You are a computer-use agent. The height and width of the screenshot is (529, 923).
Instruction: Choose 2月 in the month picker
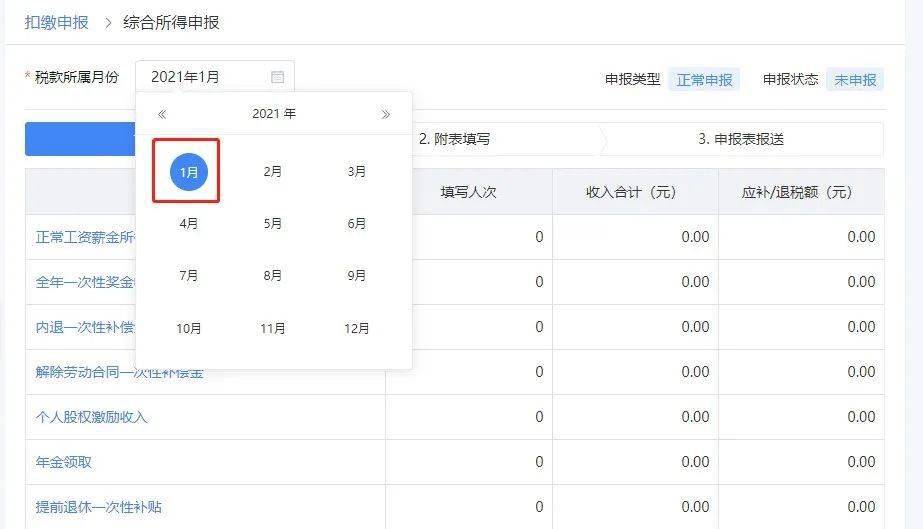273,172
